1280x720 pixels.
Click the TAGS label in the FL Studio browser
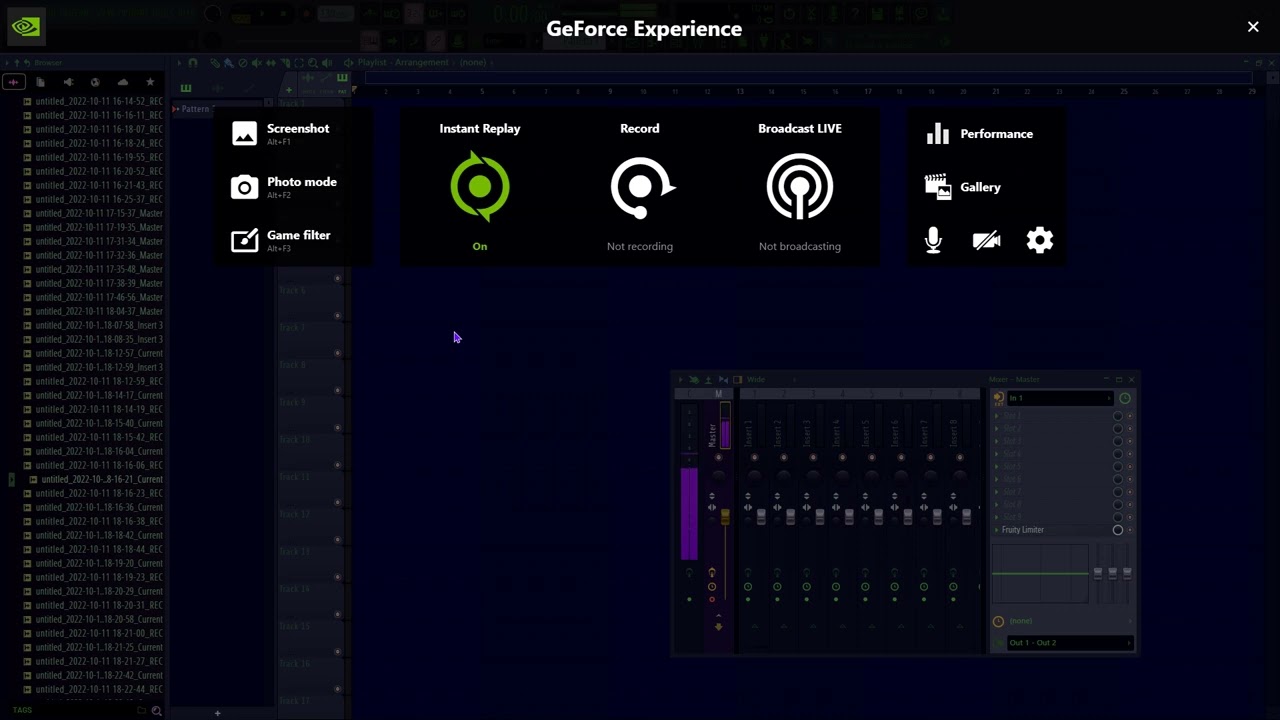[x=22, y=710]
